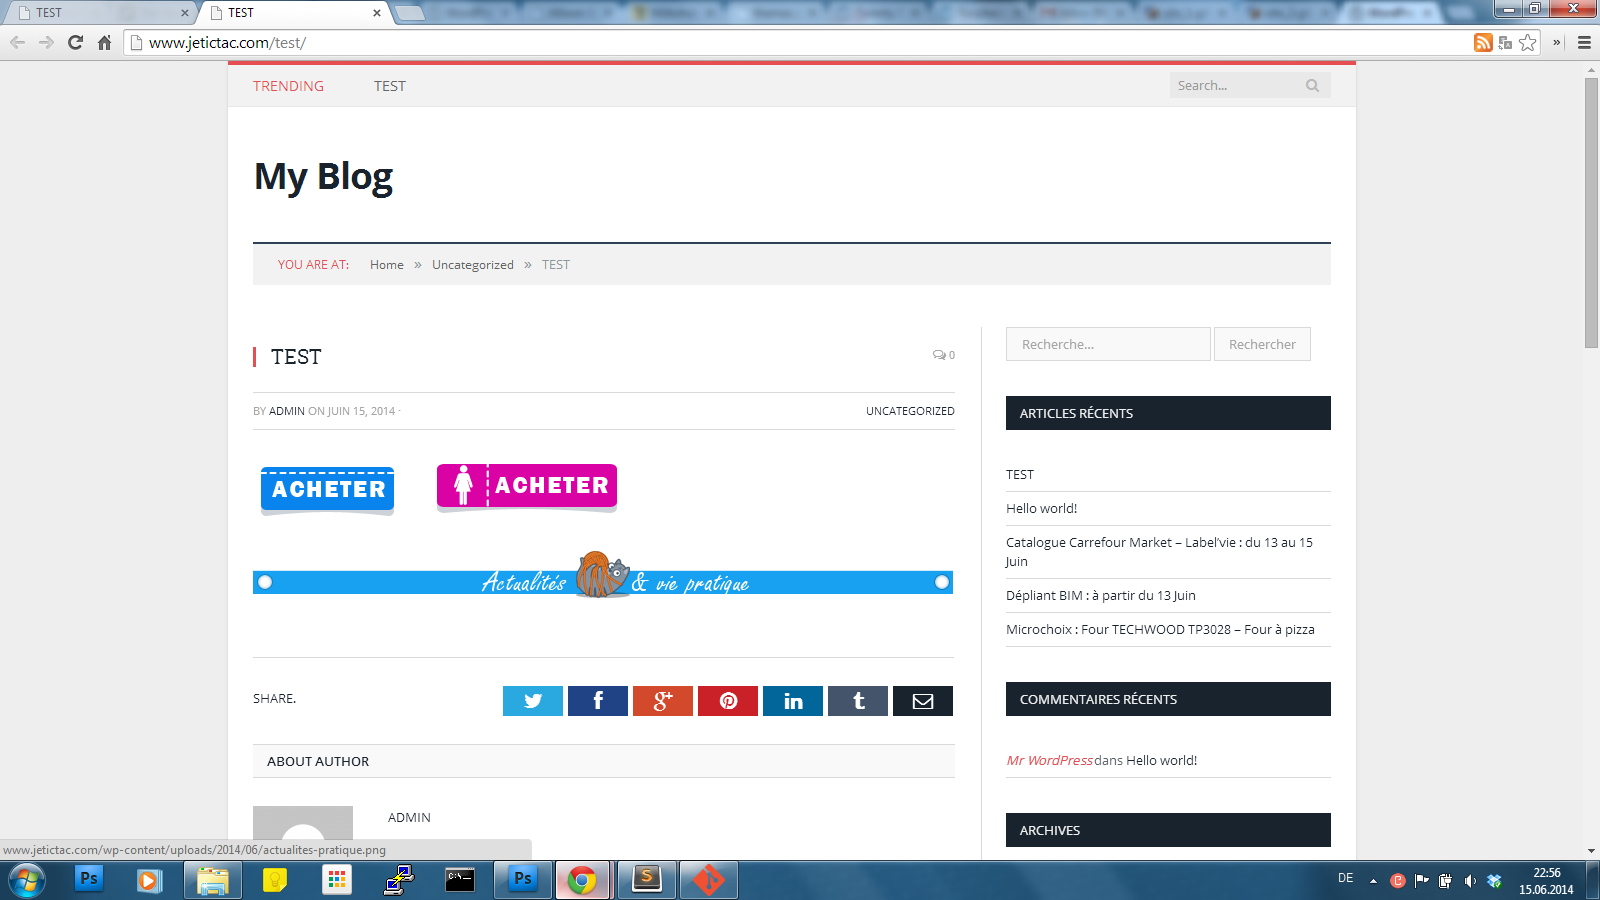Share the post on Tumblr
The image size is (1600, 900).
[x=857, y=701]
